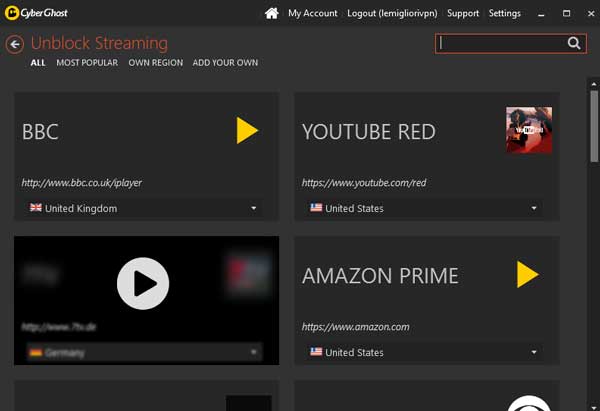This screenshot has height=411, width=600.
Task: Open My Account
Action: (x=313, y=13)
